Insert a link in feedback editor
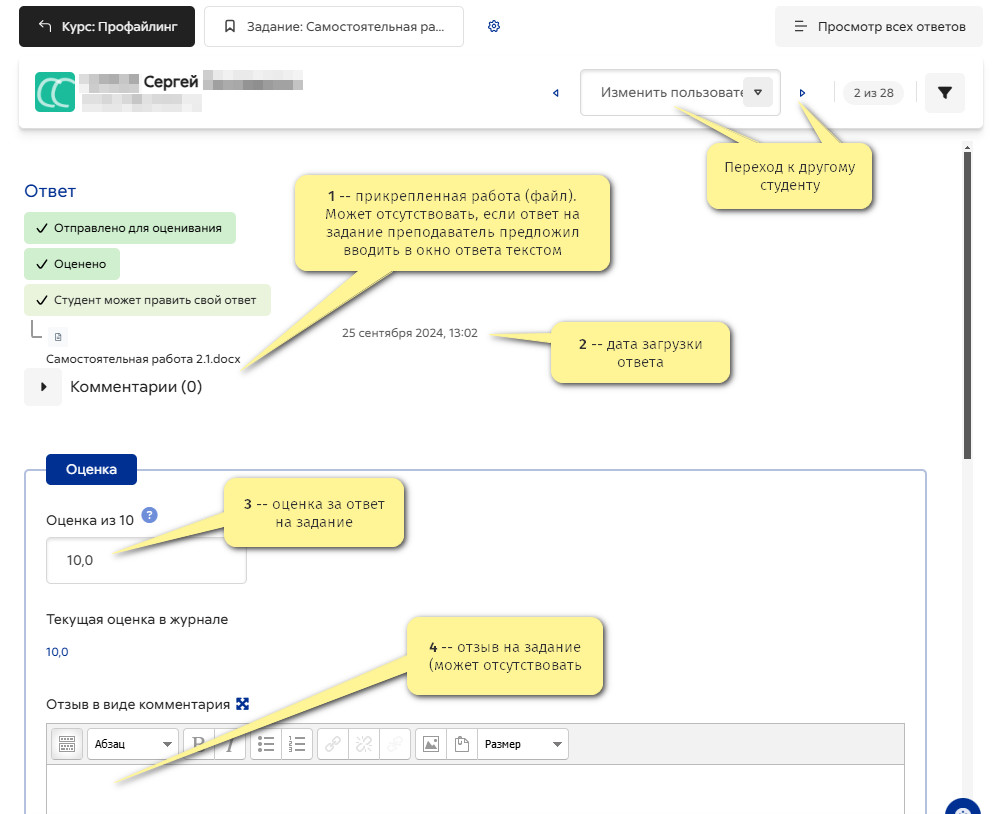1003x814 pixels. (333, 744)
